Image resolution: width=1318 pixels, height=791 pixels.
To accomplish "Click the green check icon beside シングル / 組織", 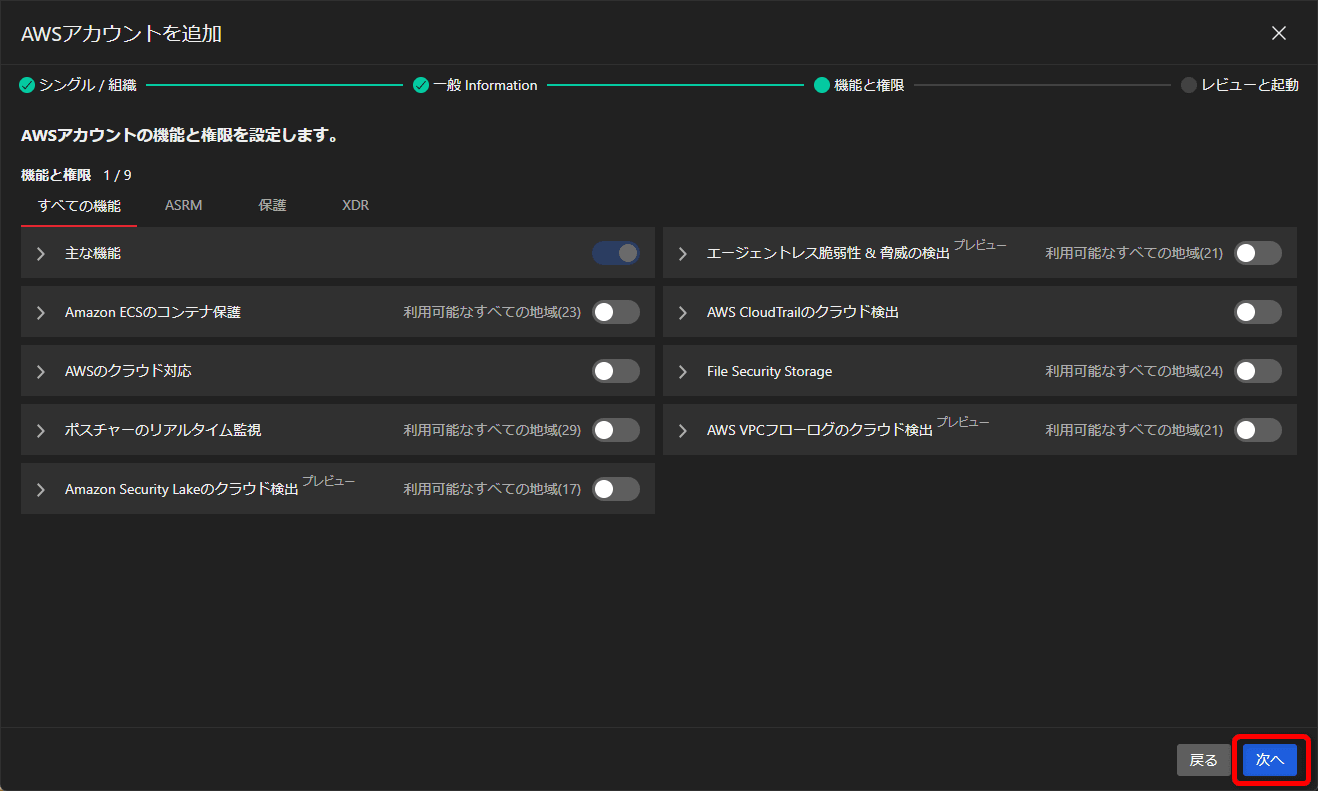I will click(27, 85).
